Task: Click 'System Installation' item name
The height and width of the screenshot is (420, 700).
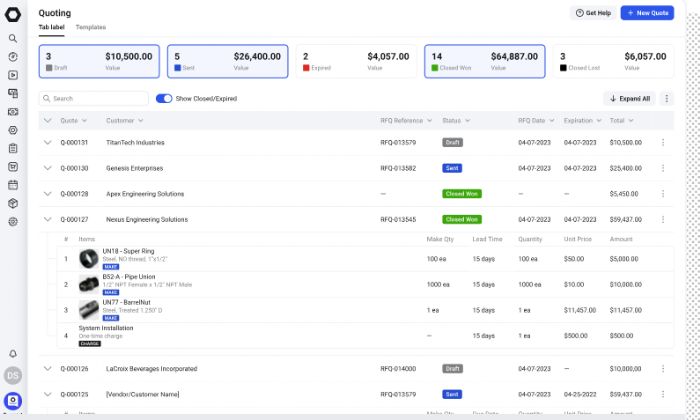Action: point(106,328)
